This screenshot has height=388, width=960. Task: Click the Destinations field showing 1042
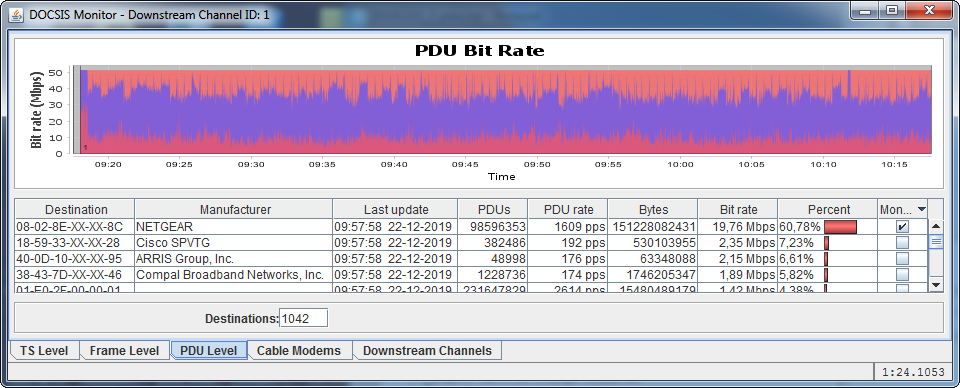[304, 318]
